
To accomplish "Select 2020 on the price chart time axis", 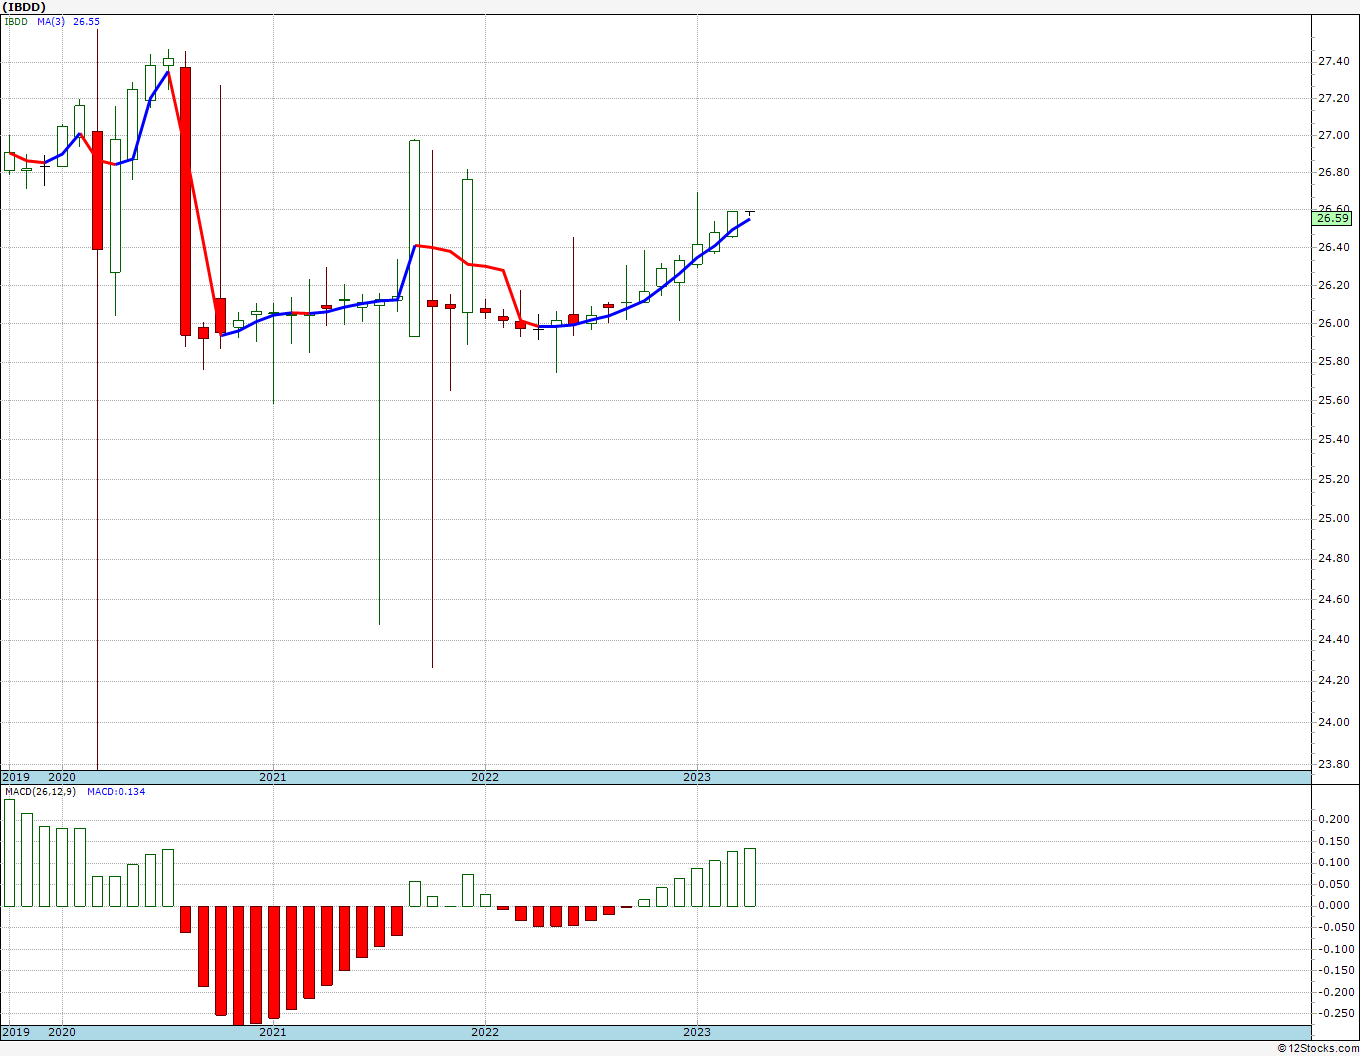I will click(62, 777).
